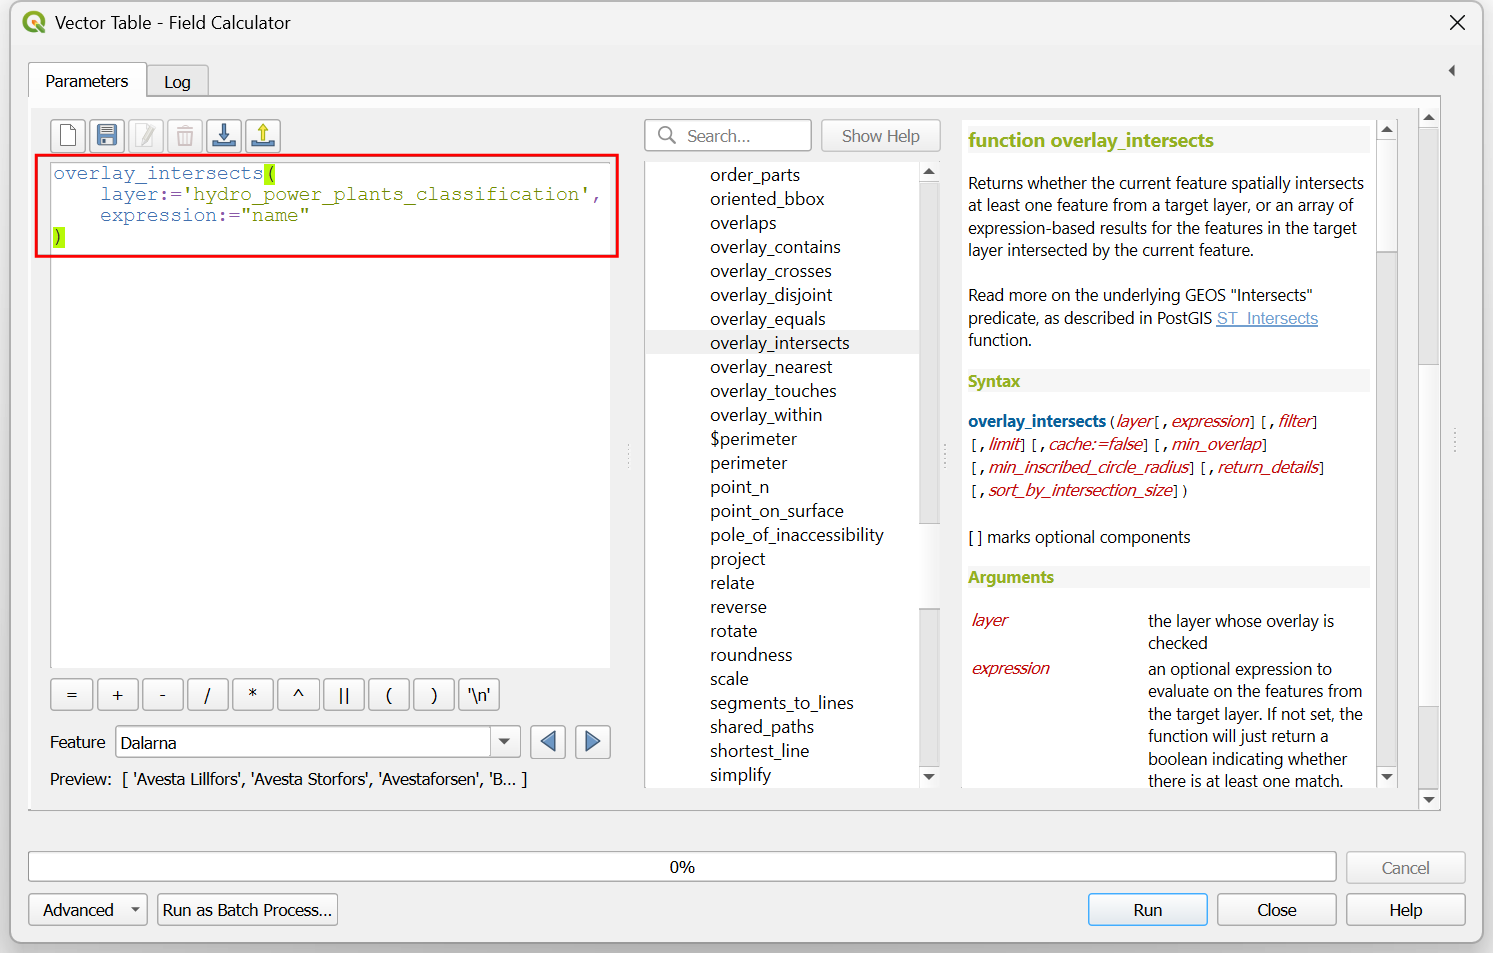The height and width of the screenshot is (953, 1493).
Task: Click the Remove stored expression trash icon
Action: pyautogui.click(x=185, y=135)
